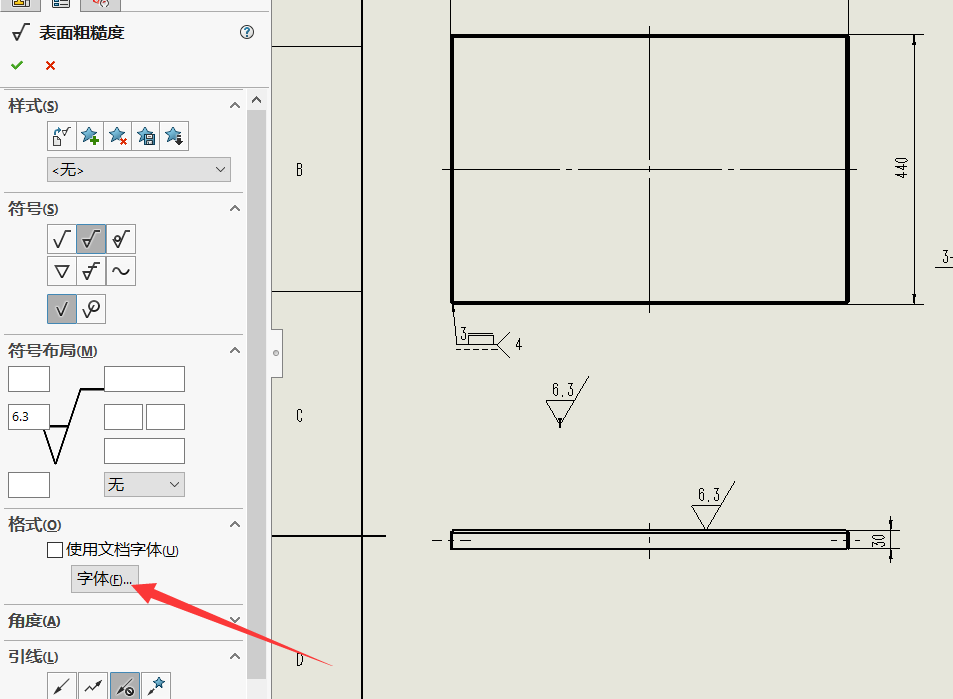The image size is (953, 699).
Task: Select the Basic surface finish symbol
Action: (x=61, y=239)
